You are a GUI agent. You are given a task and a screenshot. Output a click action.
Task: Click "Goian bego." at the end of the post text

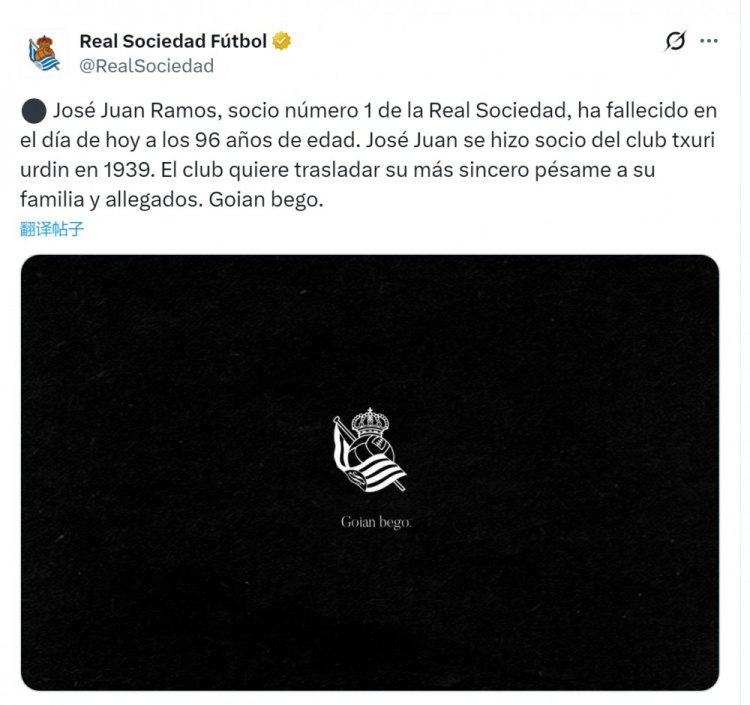pyautogui.click(x=266, y=199)
